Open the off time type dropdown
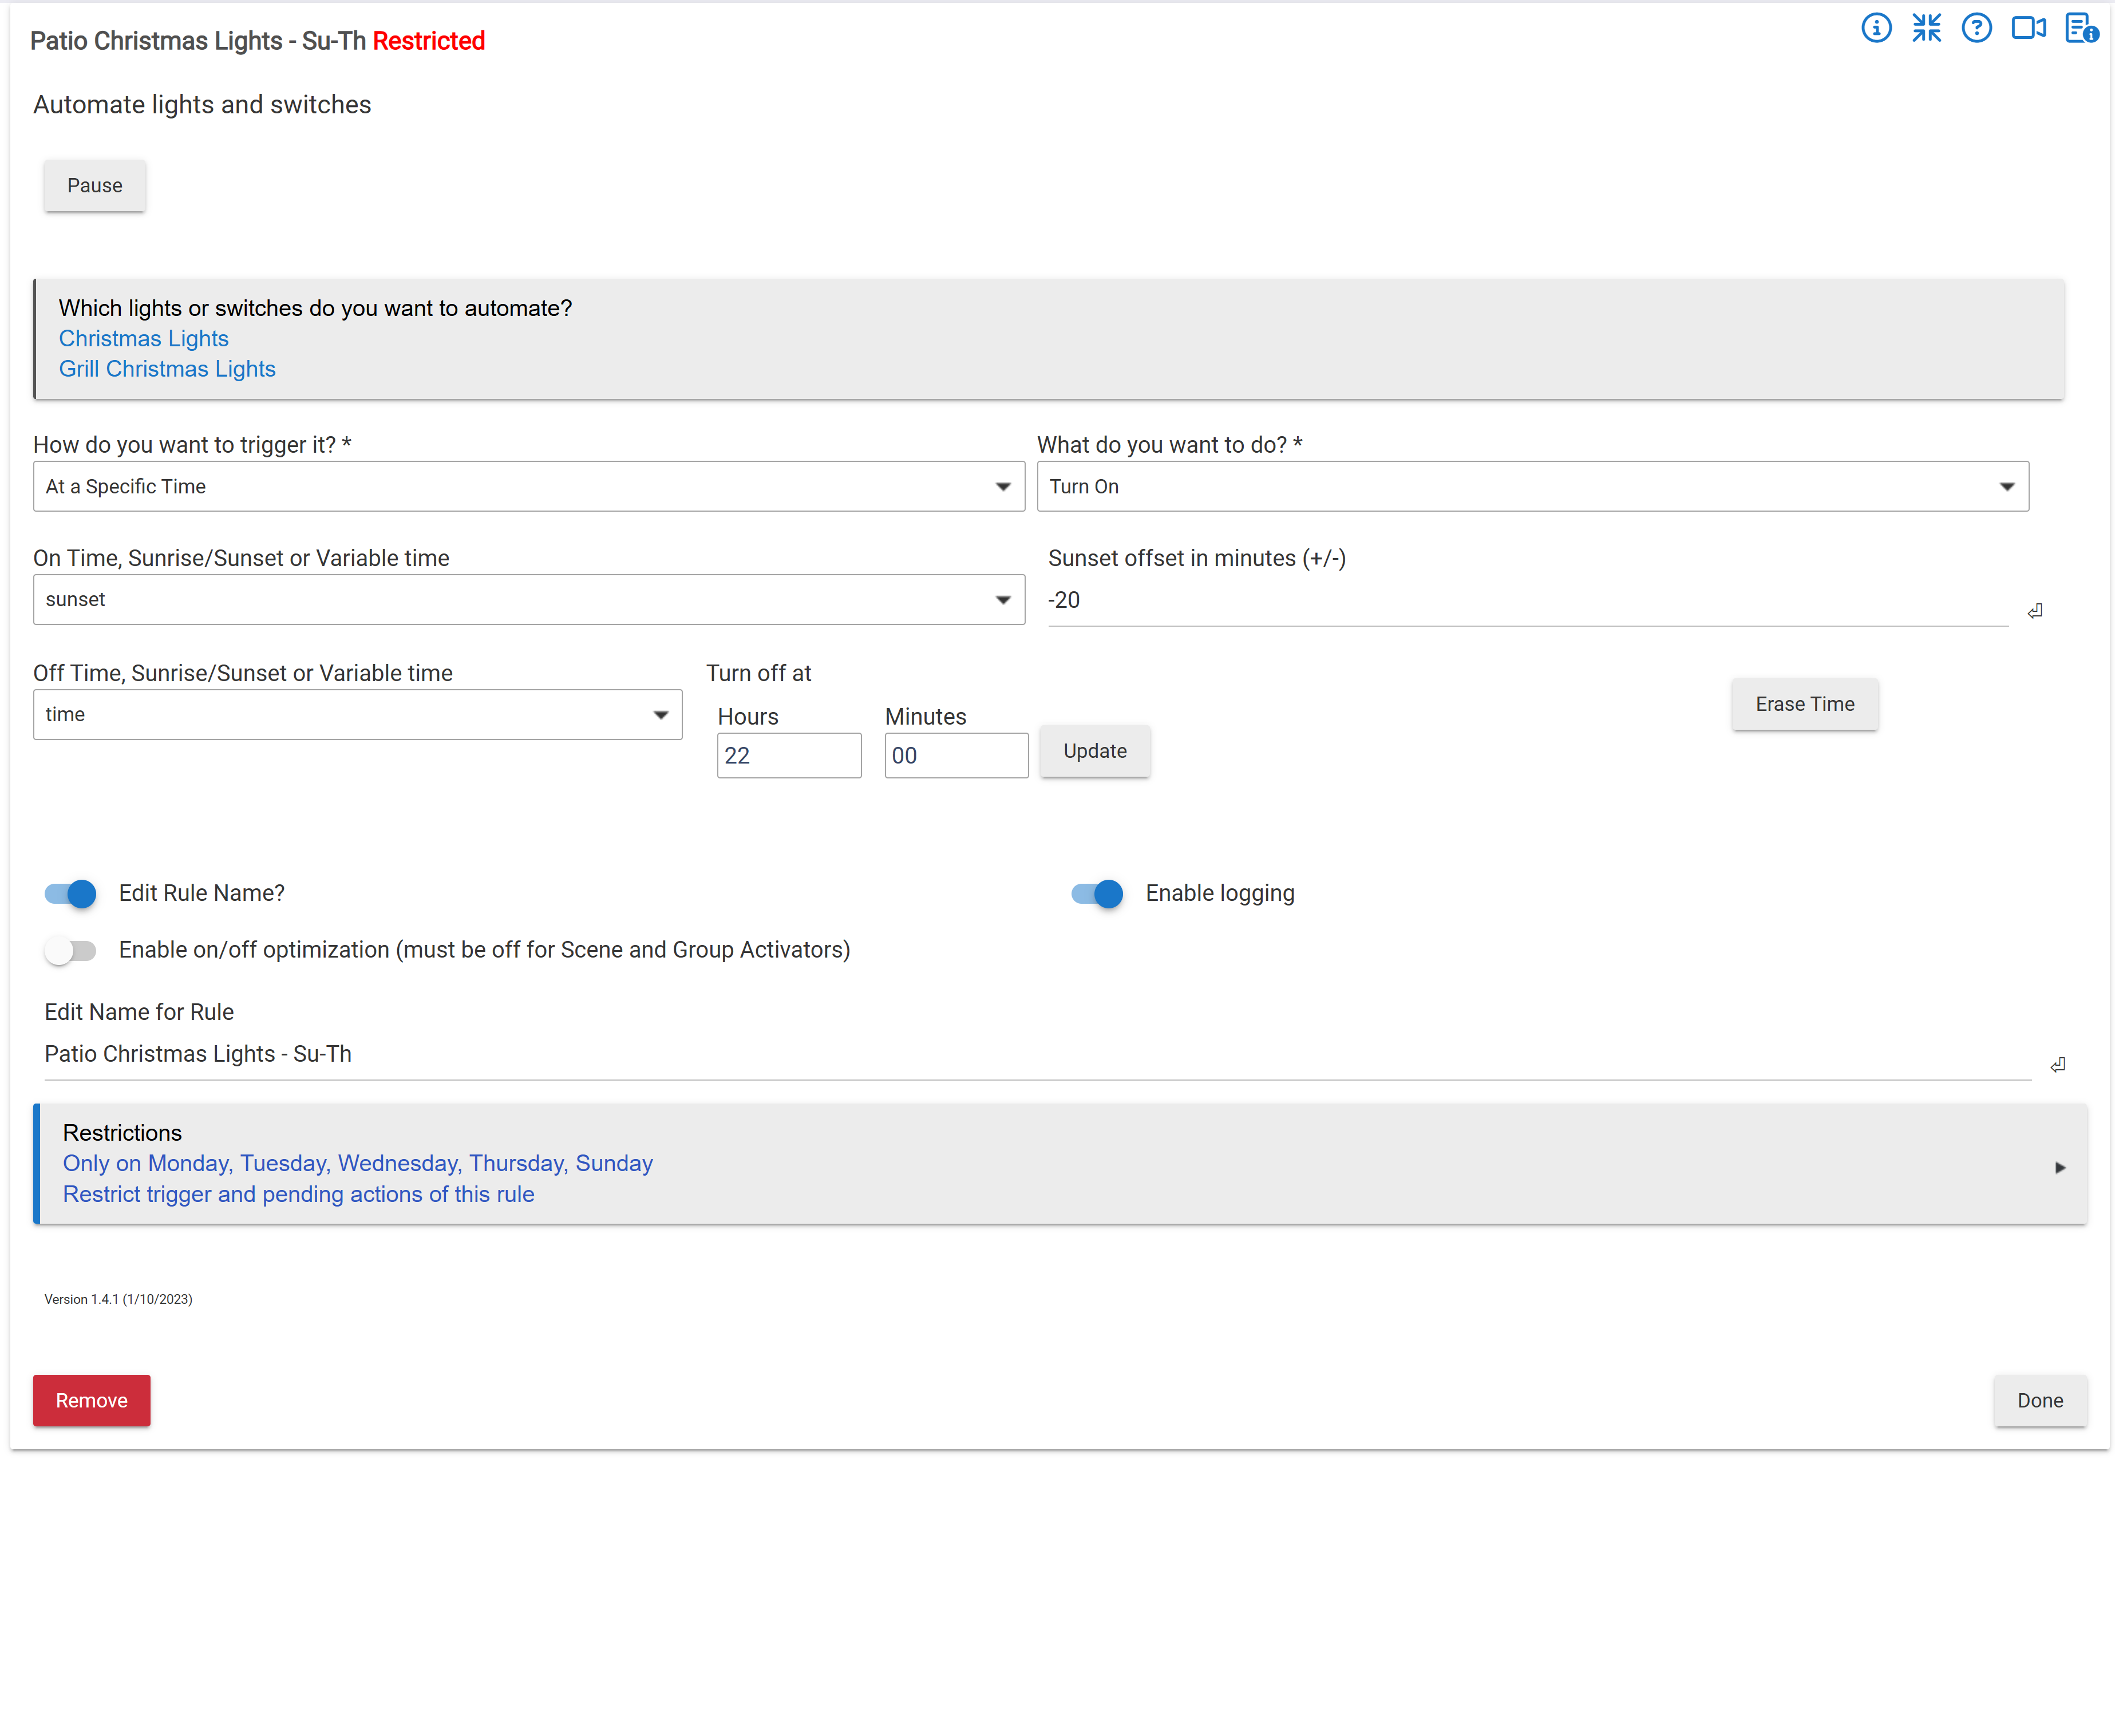 pos(357,715)
